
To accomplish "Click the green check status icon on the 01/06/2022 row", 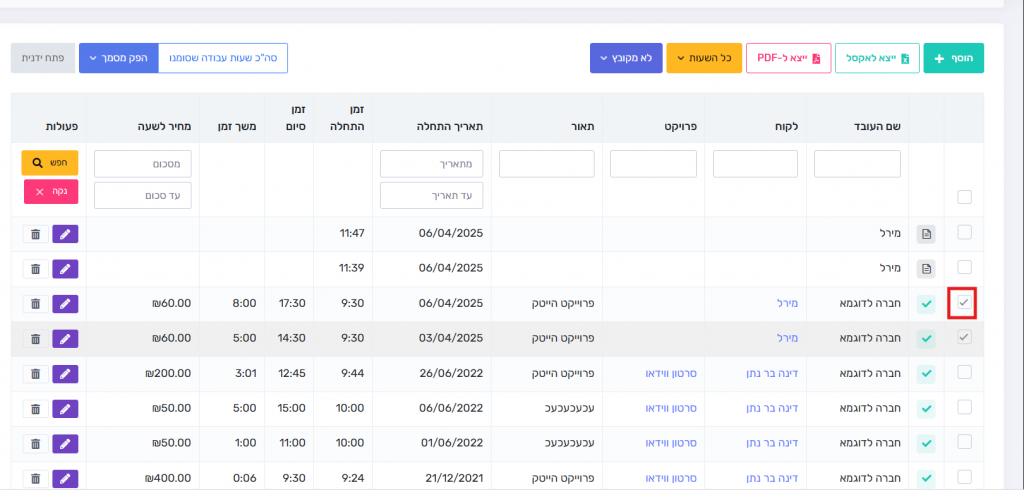I will pyautogui.click(x=926, y=444).
